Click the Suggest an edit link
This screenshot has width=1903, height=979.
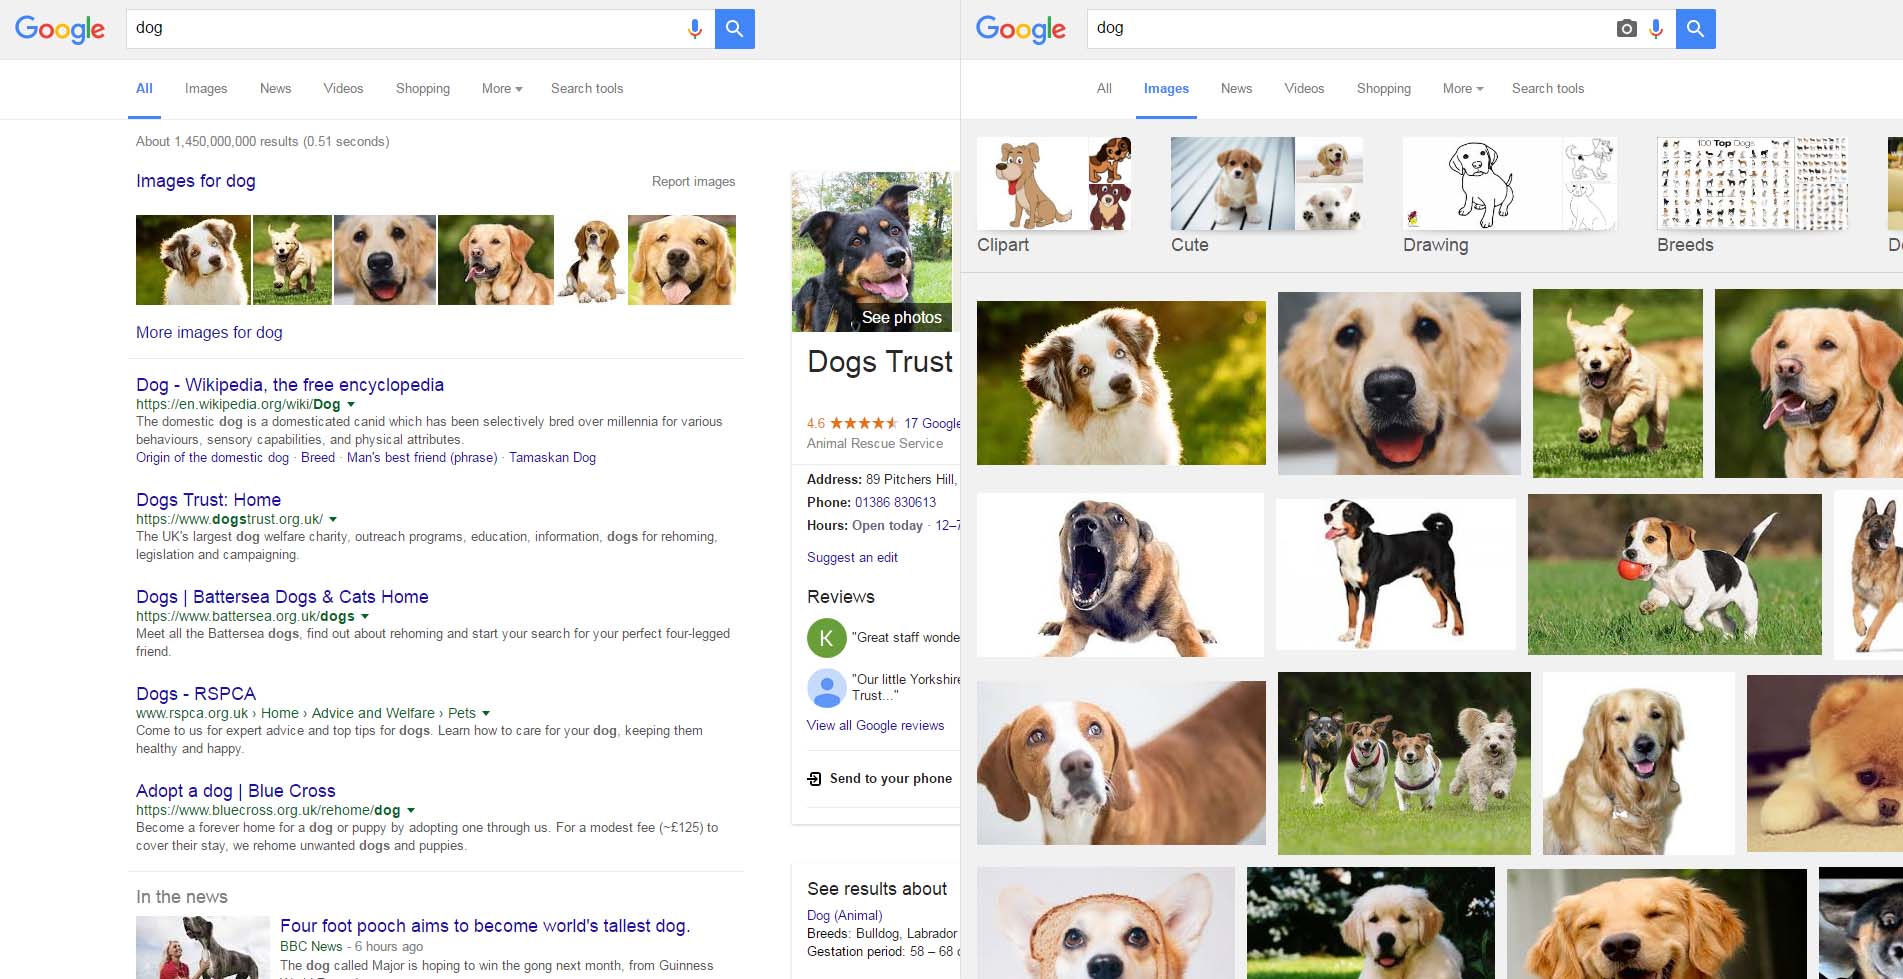point(852,558)
